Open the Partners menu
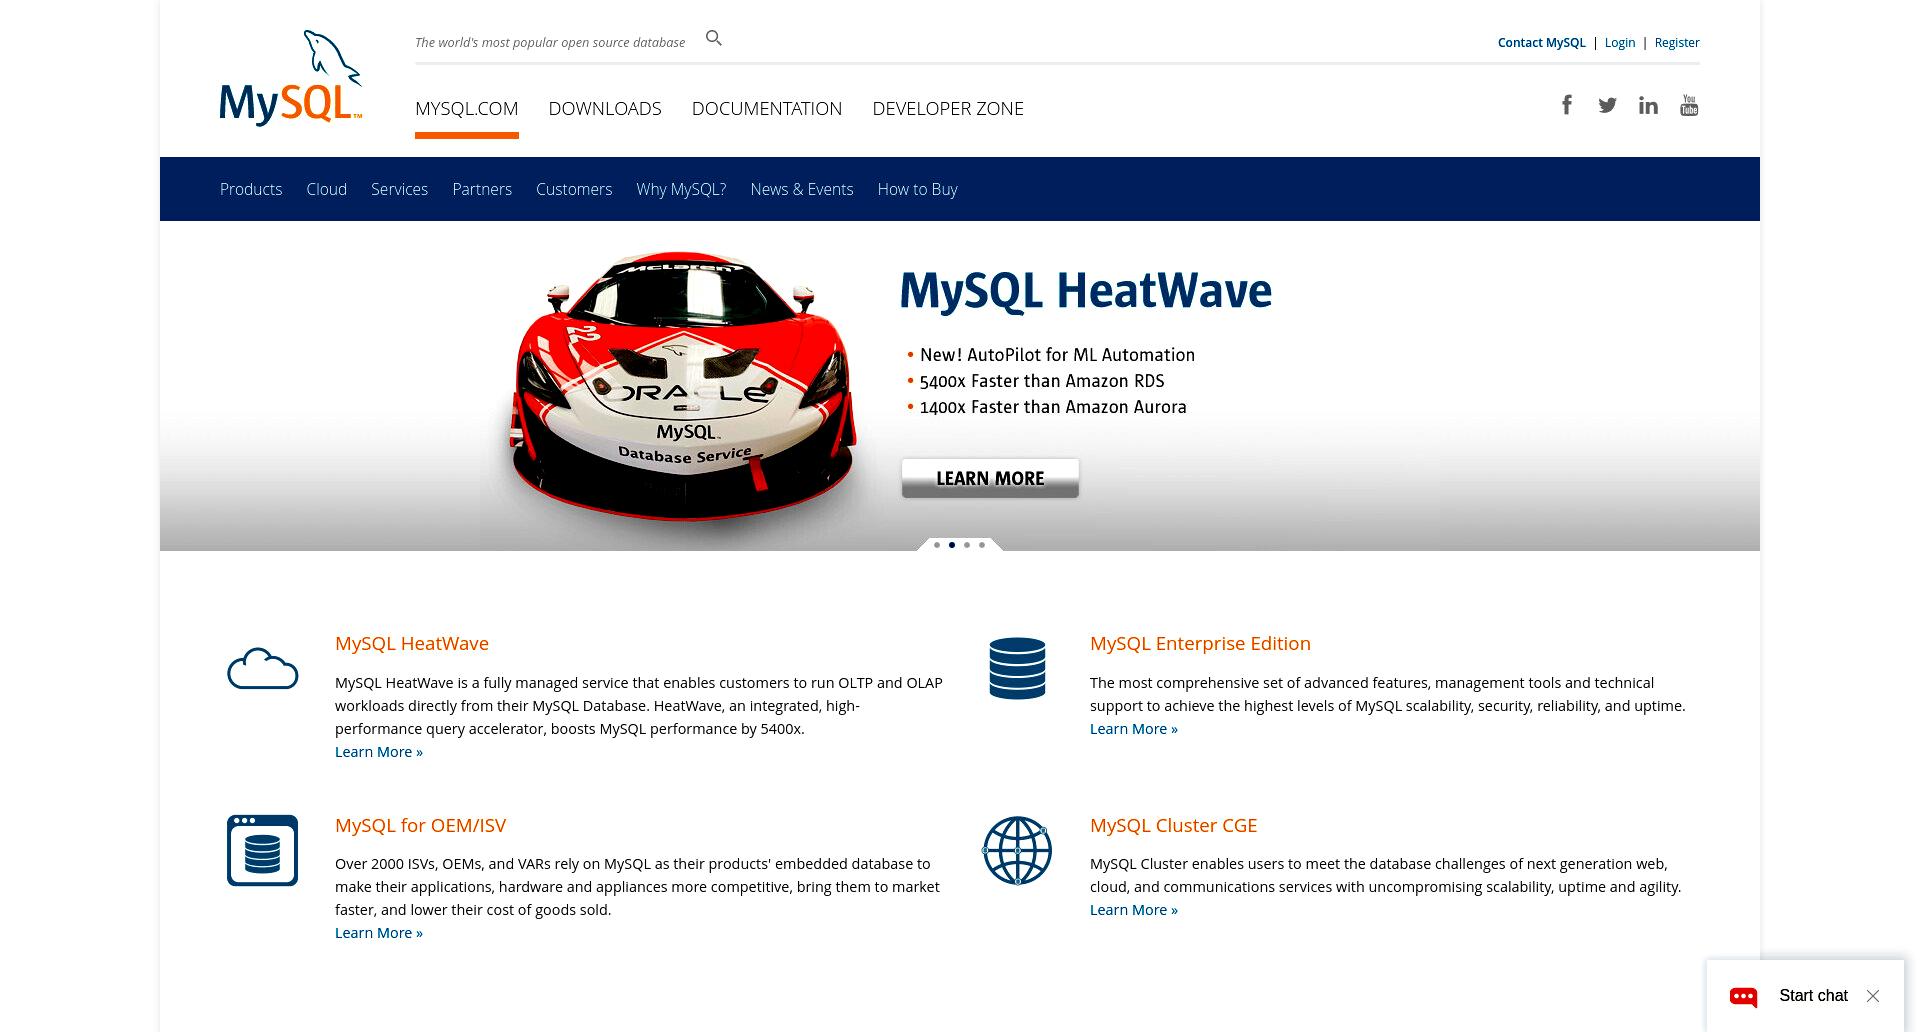Image resolution: width=1920 pixels, height=1032 pixels. pos(482,189)
